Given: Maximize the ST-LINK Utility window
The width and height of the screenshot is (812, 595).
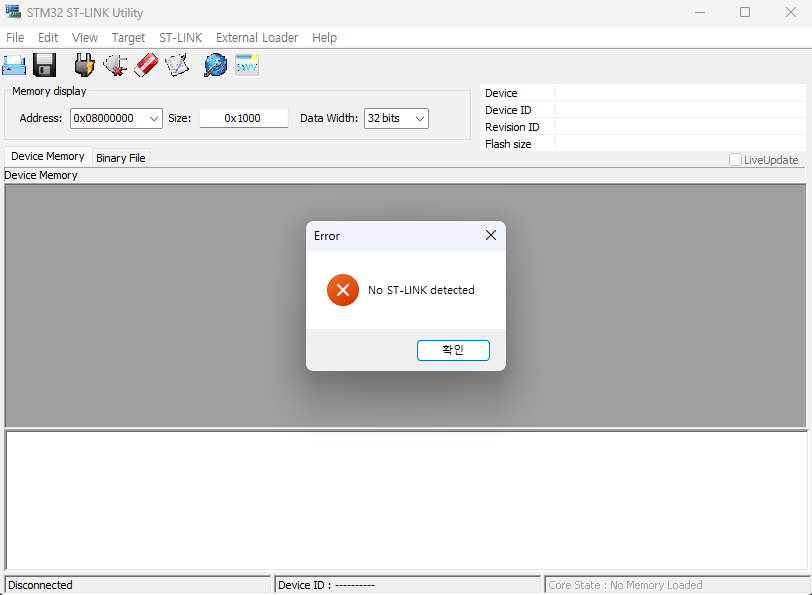Looking at the screenshot, I should click(x=745, y=12).
